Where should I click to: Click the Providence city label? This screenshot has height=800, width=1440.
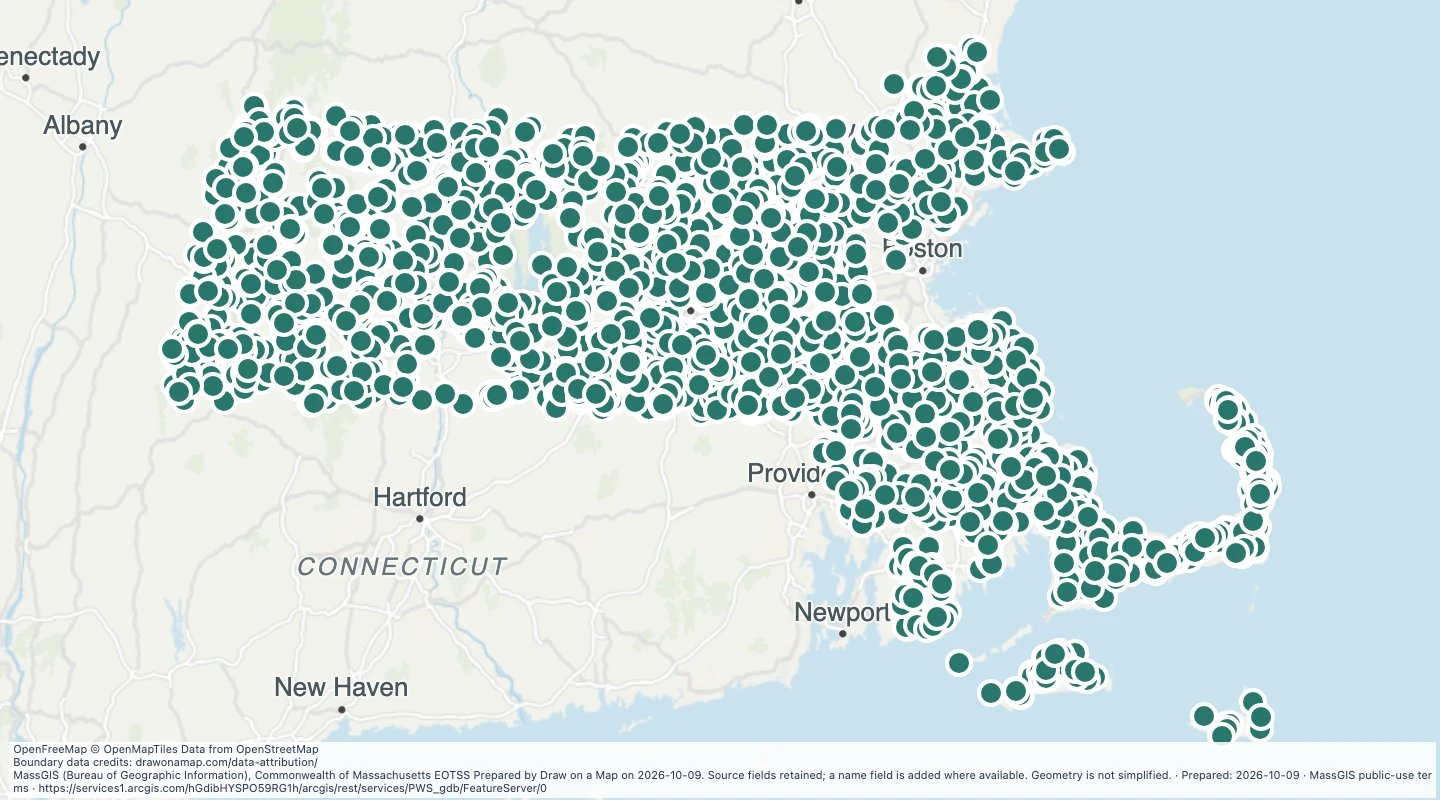point(789,473)
